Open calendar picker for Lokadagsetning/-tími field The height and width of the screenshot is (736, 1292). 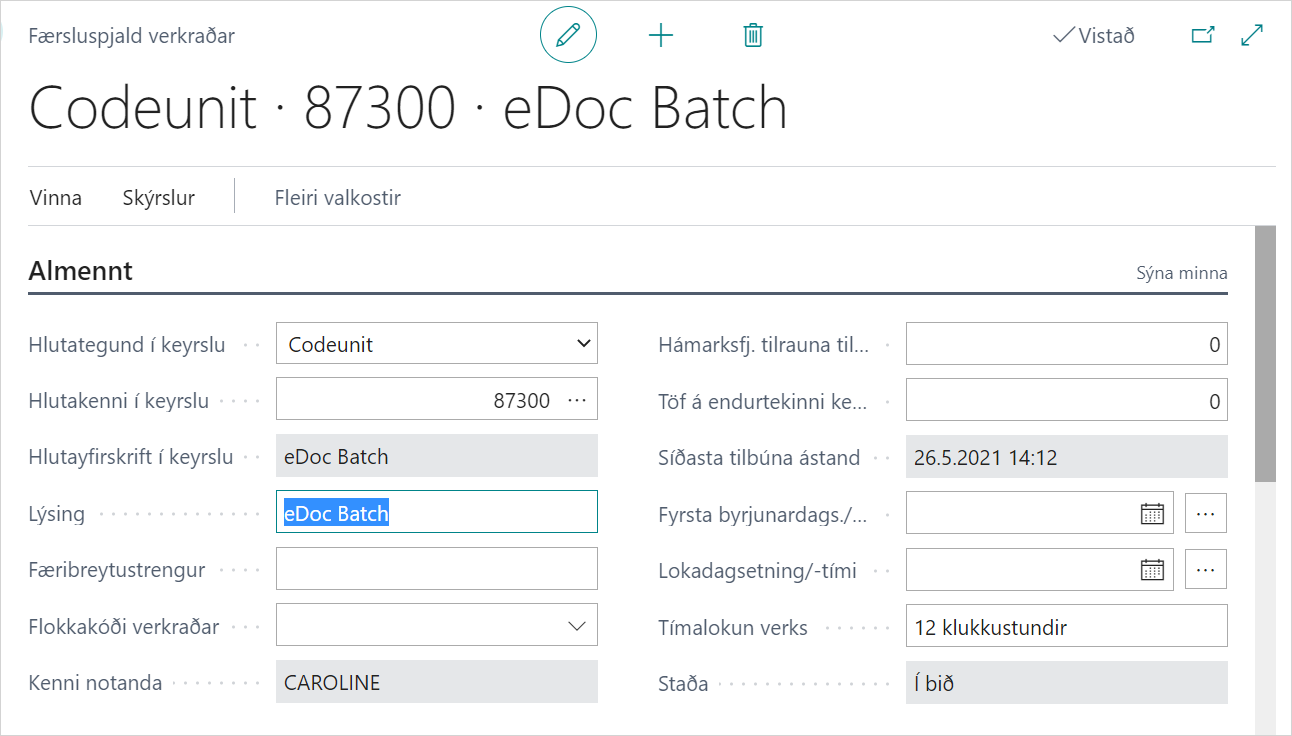coord(1152,570)
